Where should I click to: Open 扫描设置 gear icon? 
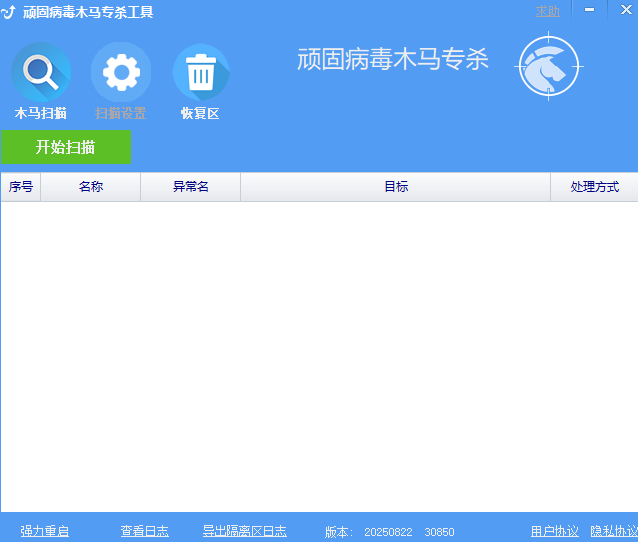point(121,72)
